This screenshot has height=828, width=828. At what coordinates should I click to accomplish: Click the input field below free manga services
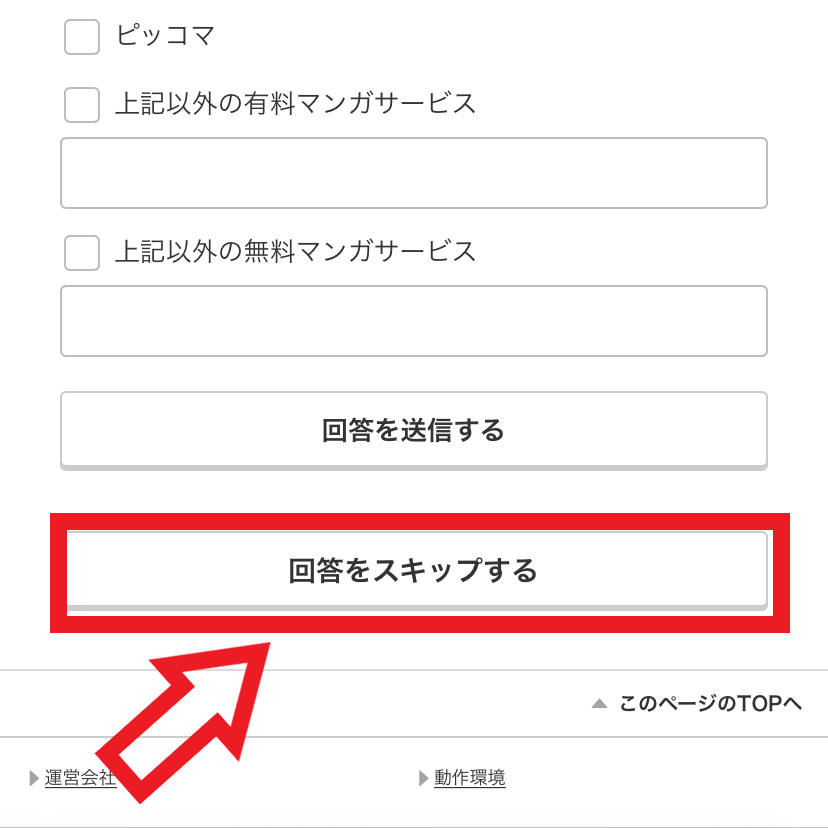[414, 321]
